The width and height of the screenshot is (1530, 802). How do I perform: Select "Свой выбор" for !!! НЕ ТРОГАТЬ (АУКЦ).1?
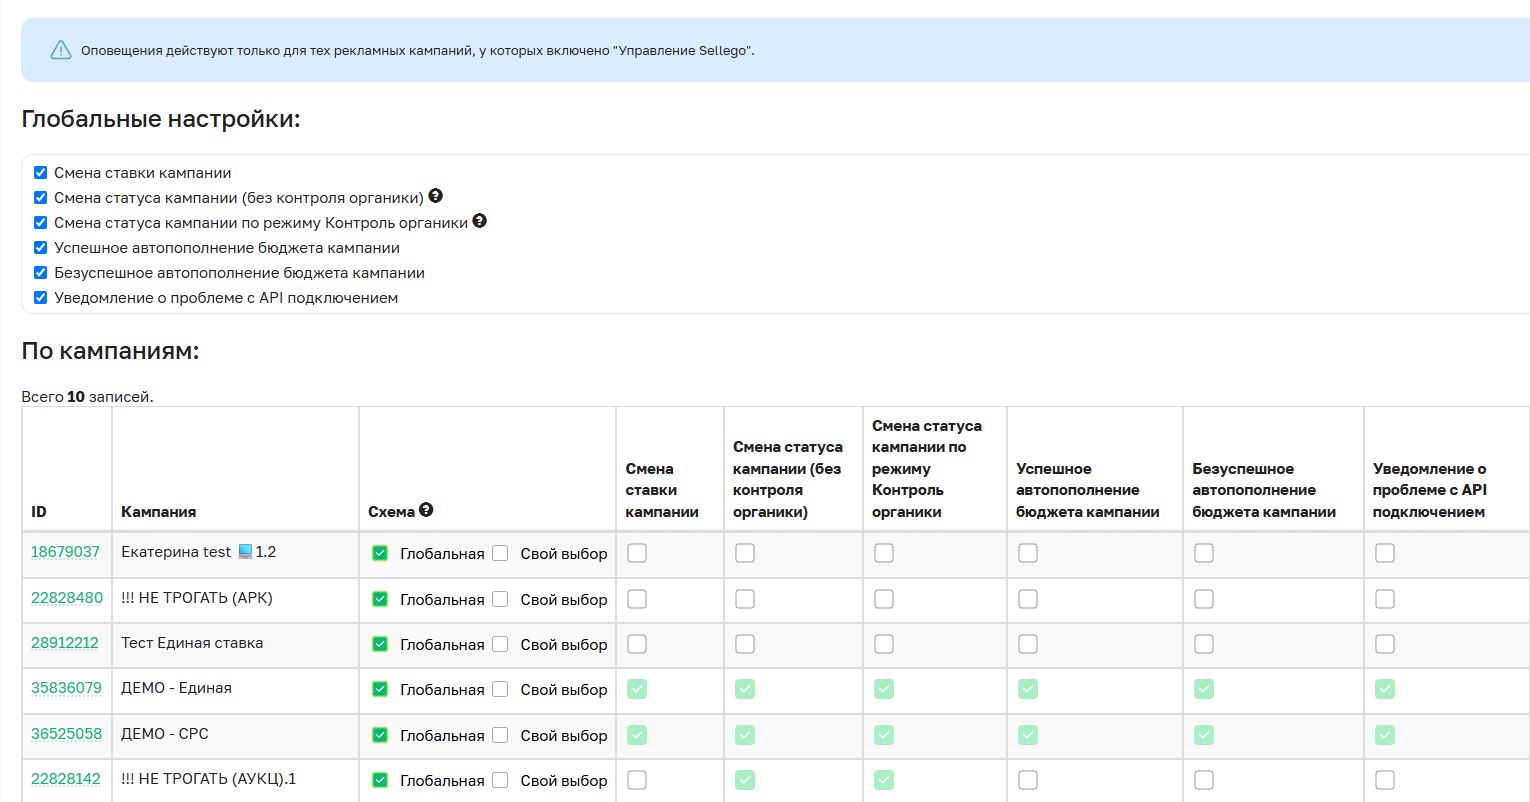[500, 780]
